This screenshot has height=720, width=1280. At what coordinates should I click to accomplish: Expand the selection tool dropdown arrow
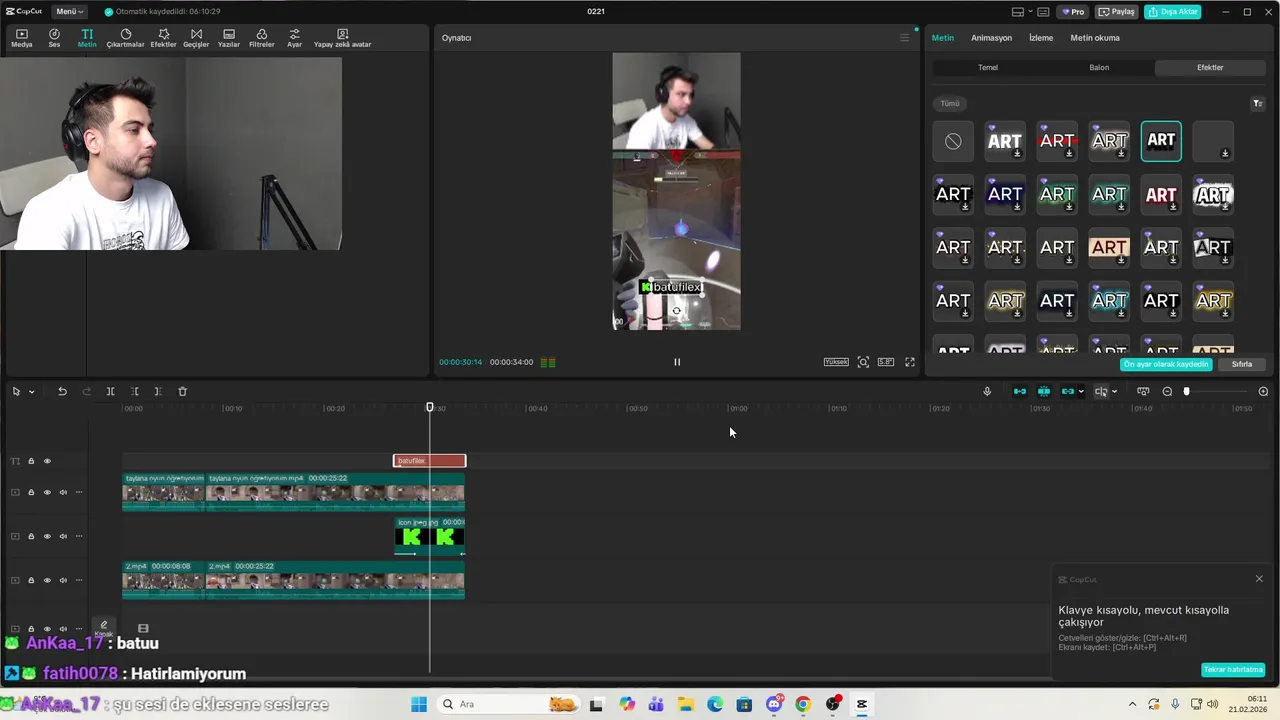point(31,391)
